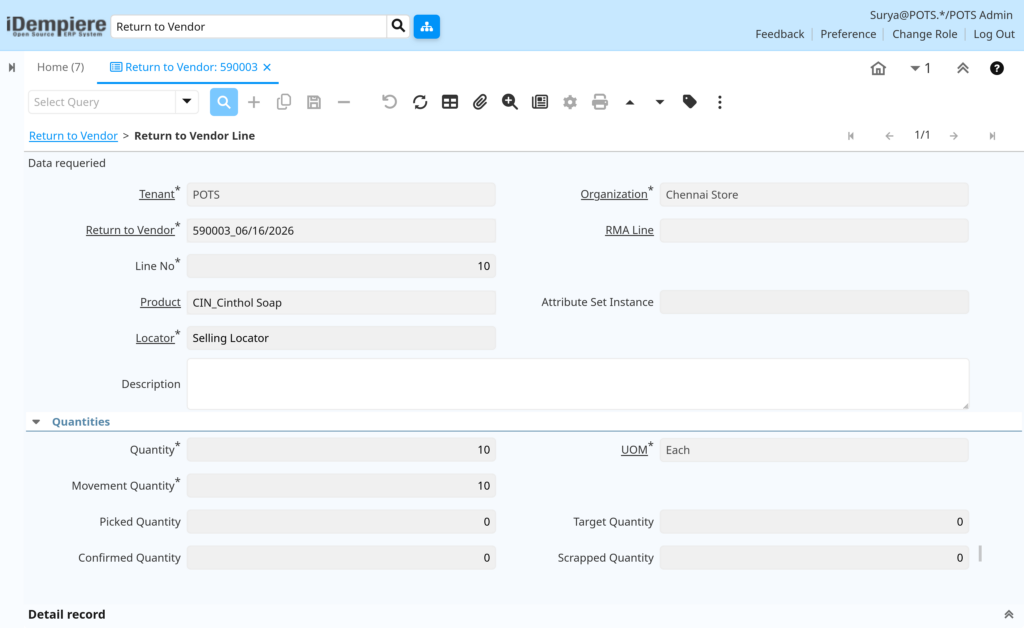This screenshot has width=1024, height=628.
Task: Click the Description text area
Action: (578, 384)
